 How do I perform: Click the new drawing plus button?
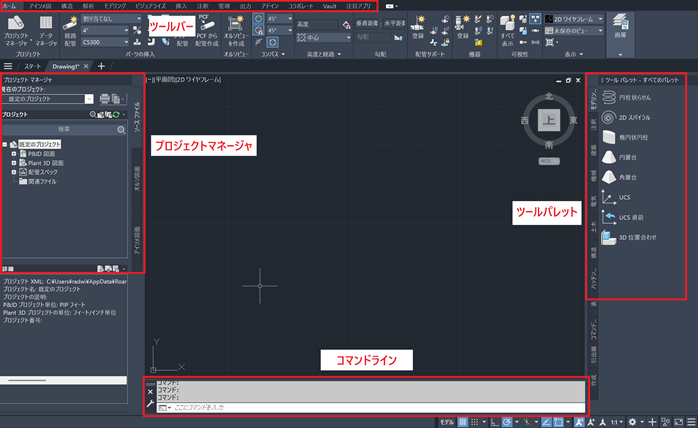coord(101,66)
